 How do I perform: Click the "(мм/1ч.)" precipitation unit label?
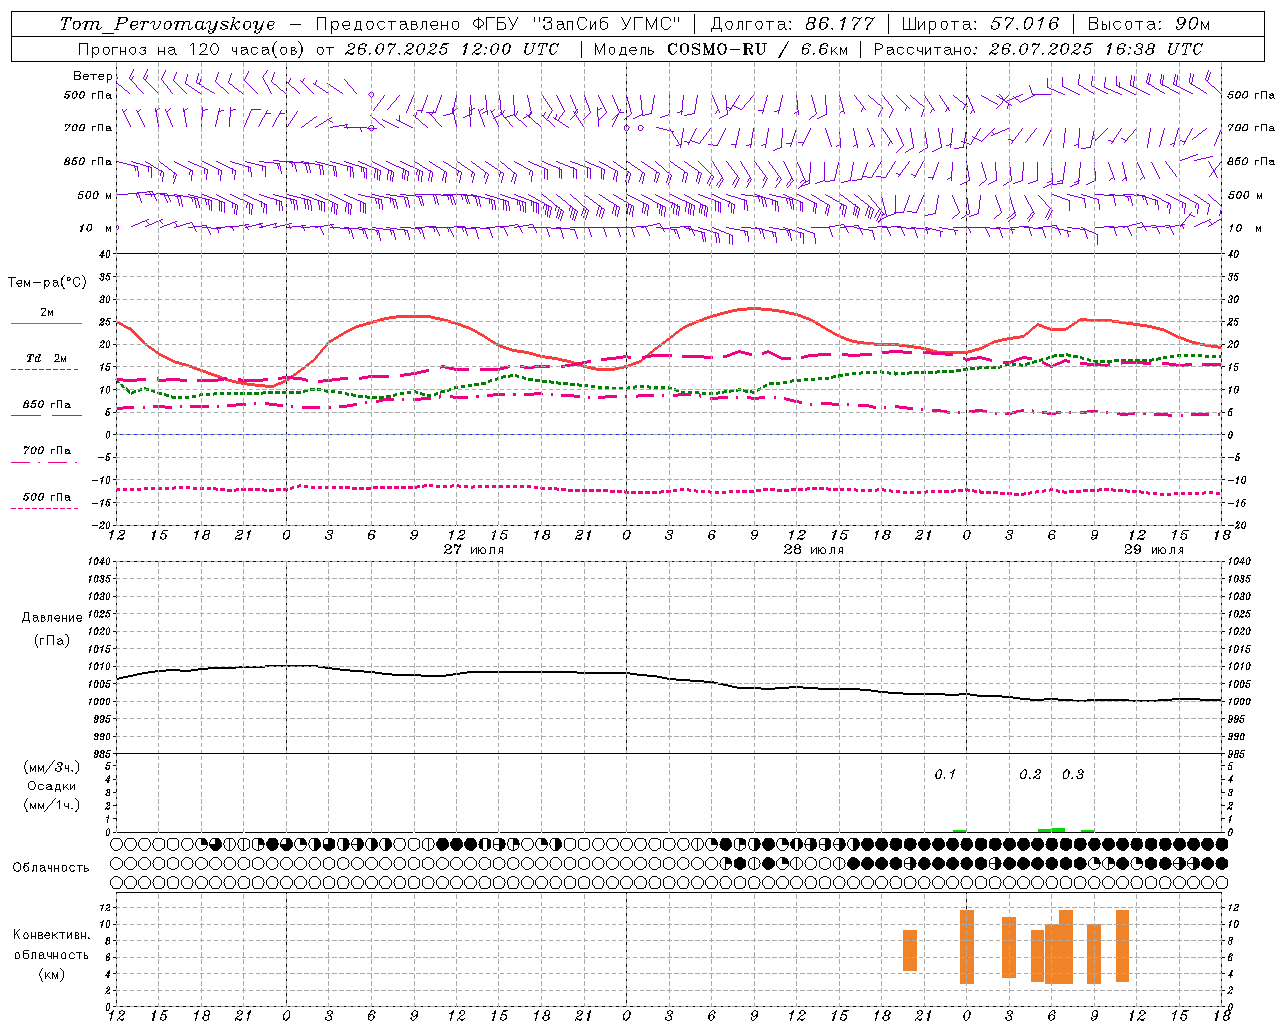[x=52, y=805]
